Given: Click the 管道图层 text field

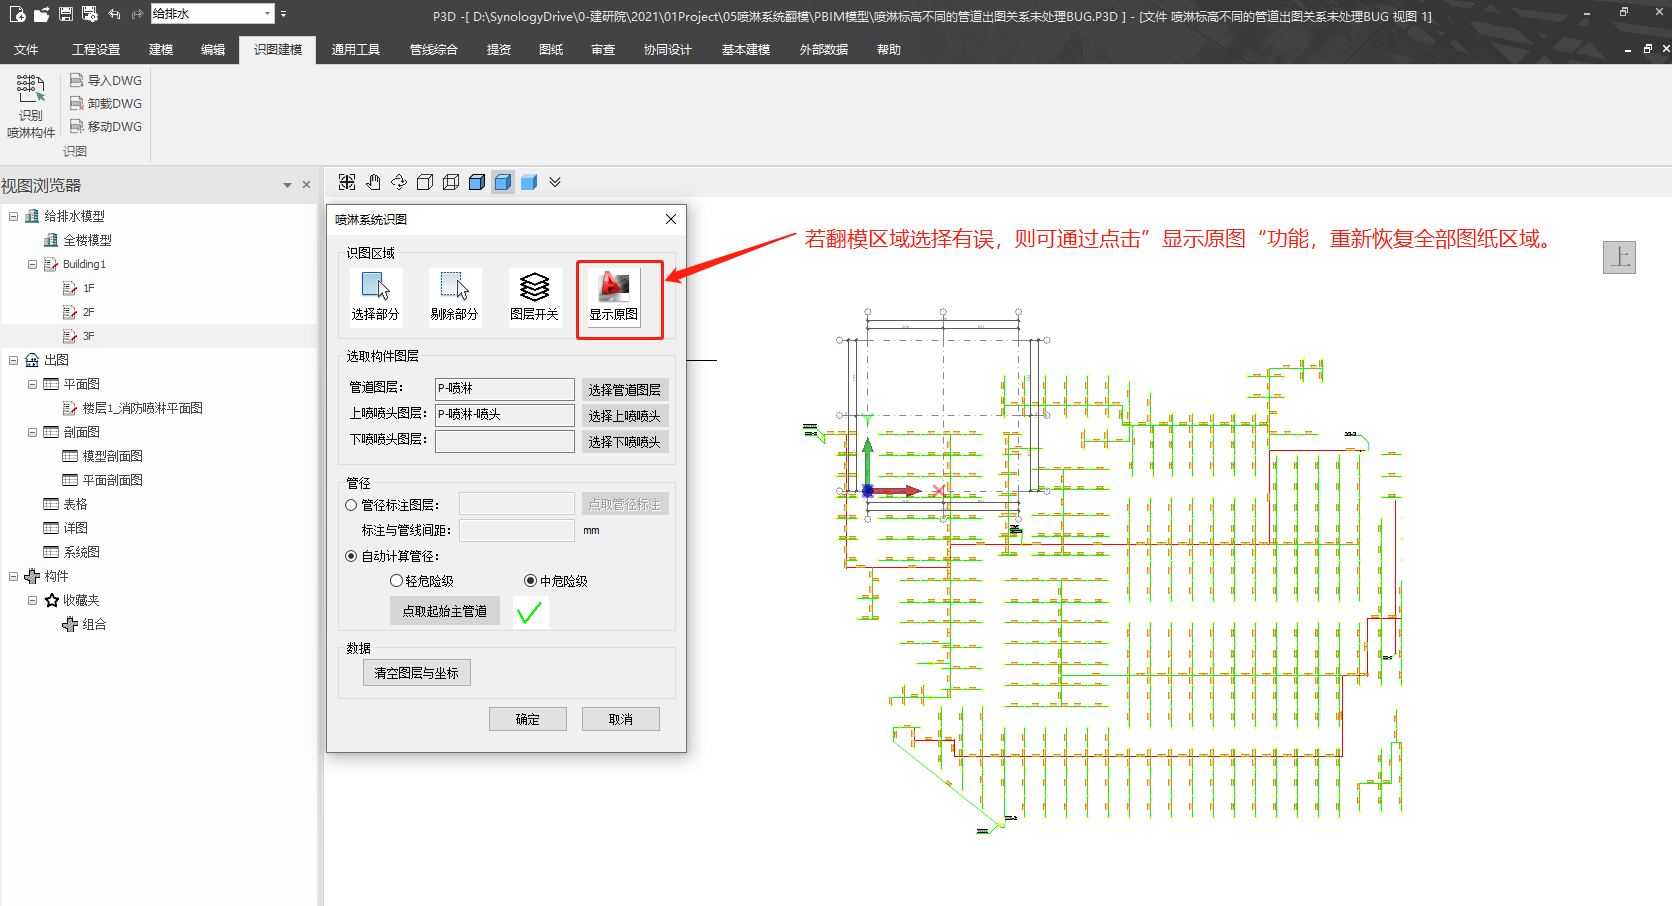Looking at the screenshot, I should pos(504,389).
